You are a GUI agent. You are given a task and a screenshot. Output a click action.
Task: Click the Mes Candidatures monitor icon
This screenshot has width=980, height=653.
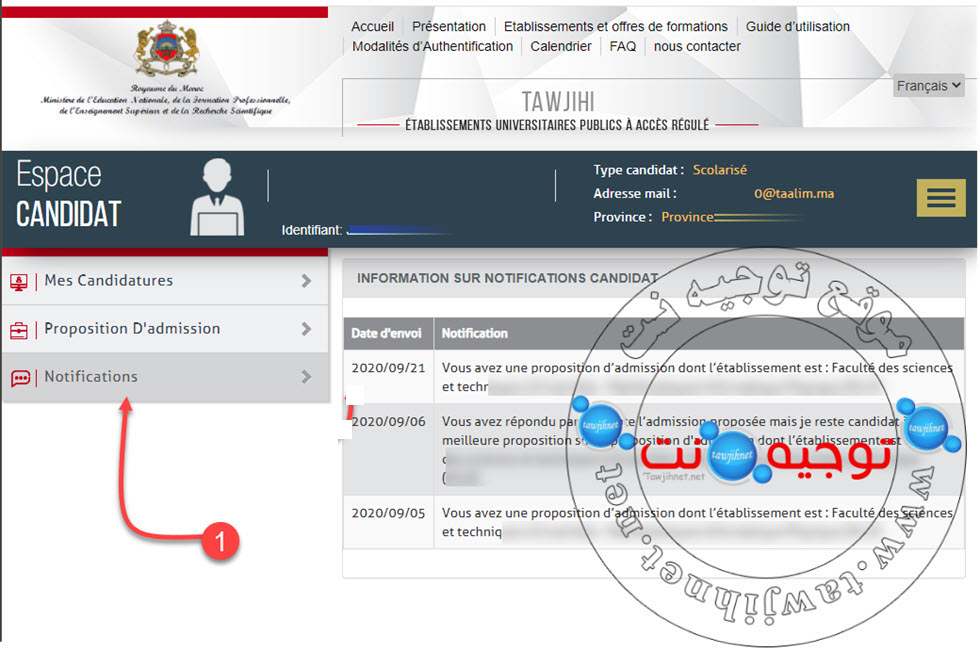19,282
